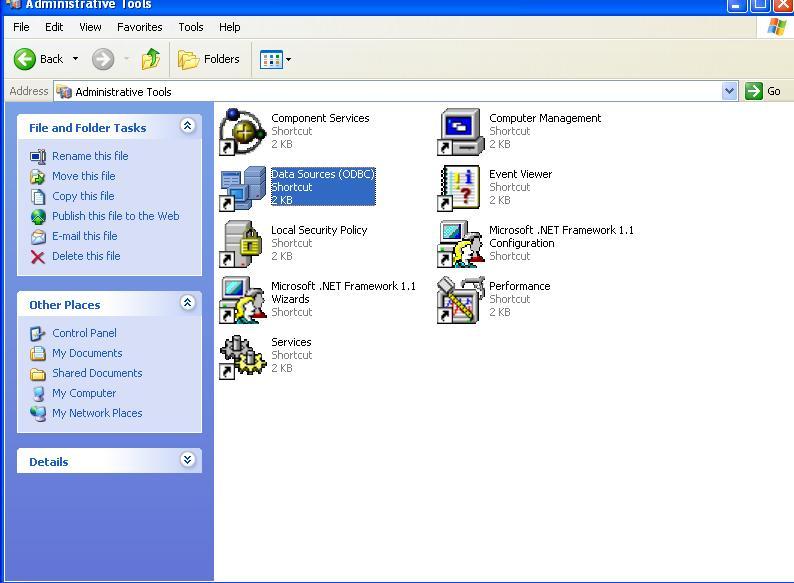The height and width of the screenshot is (583, 794).
Task: Click Publish this file to the Web
Action: point(115,216)
